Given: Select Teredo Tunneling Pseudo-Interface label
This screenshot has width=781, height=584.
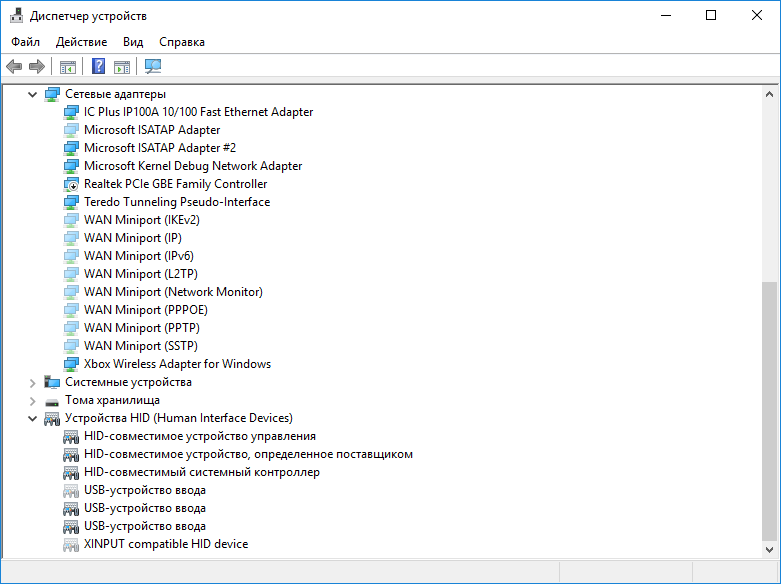Looking at the screenshot, I should (177, 202).
